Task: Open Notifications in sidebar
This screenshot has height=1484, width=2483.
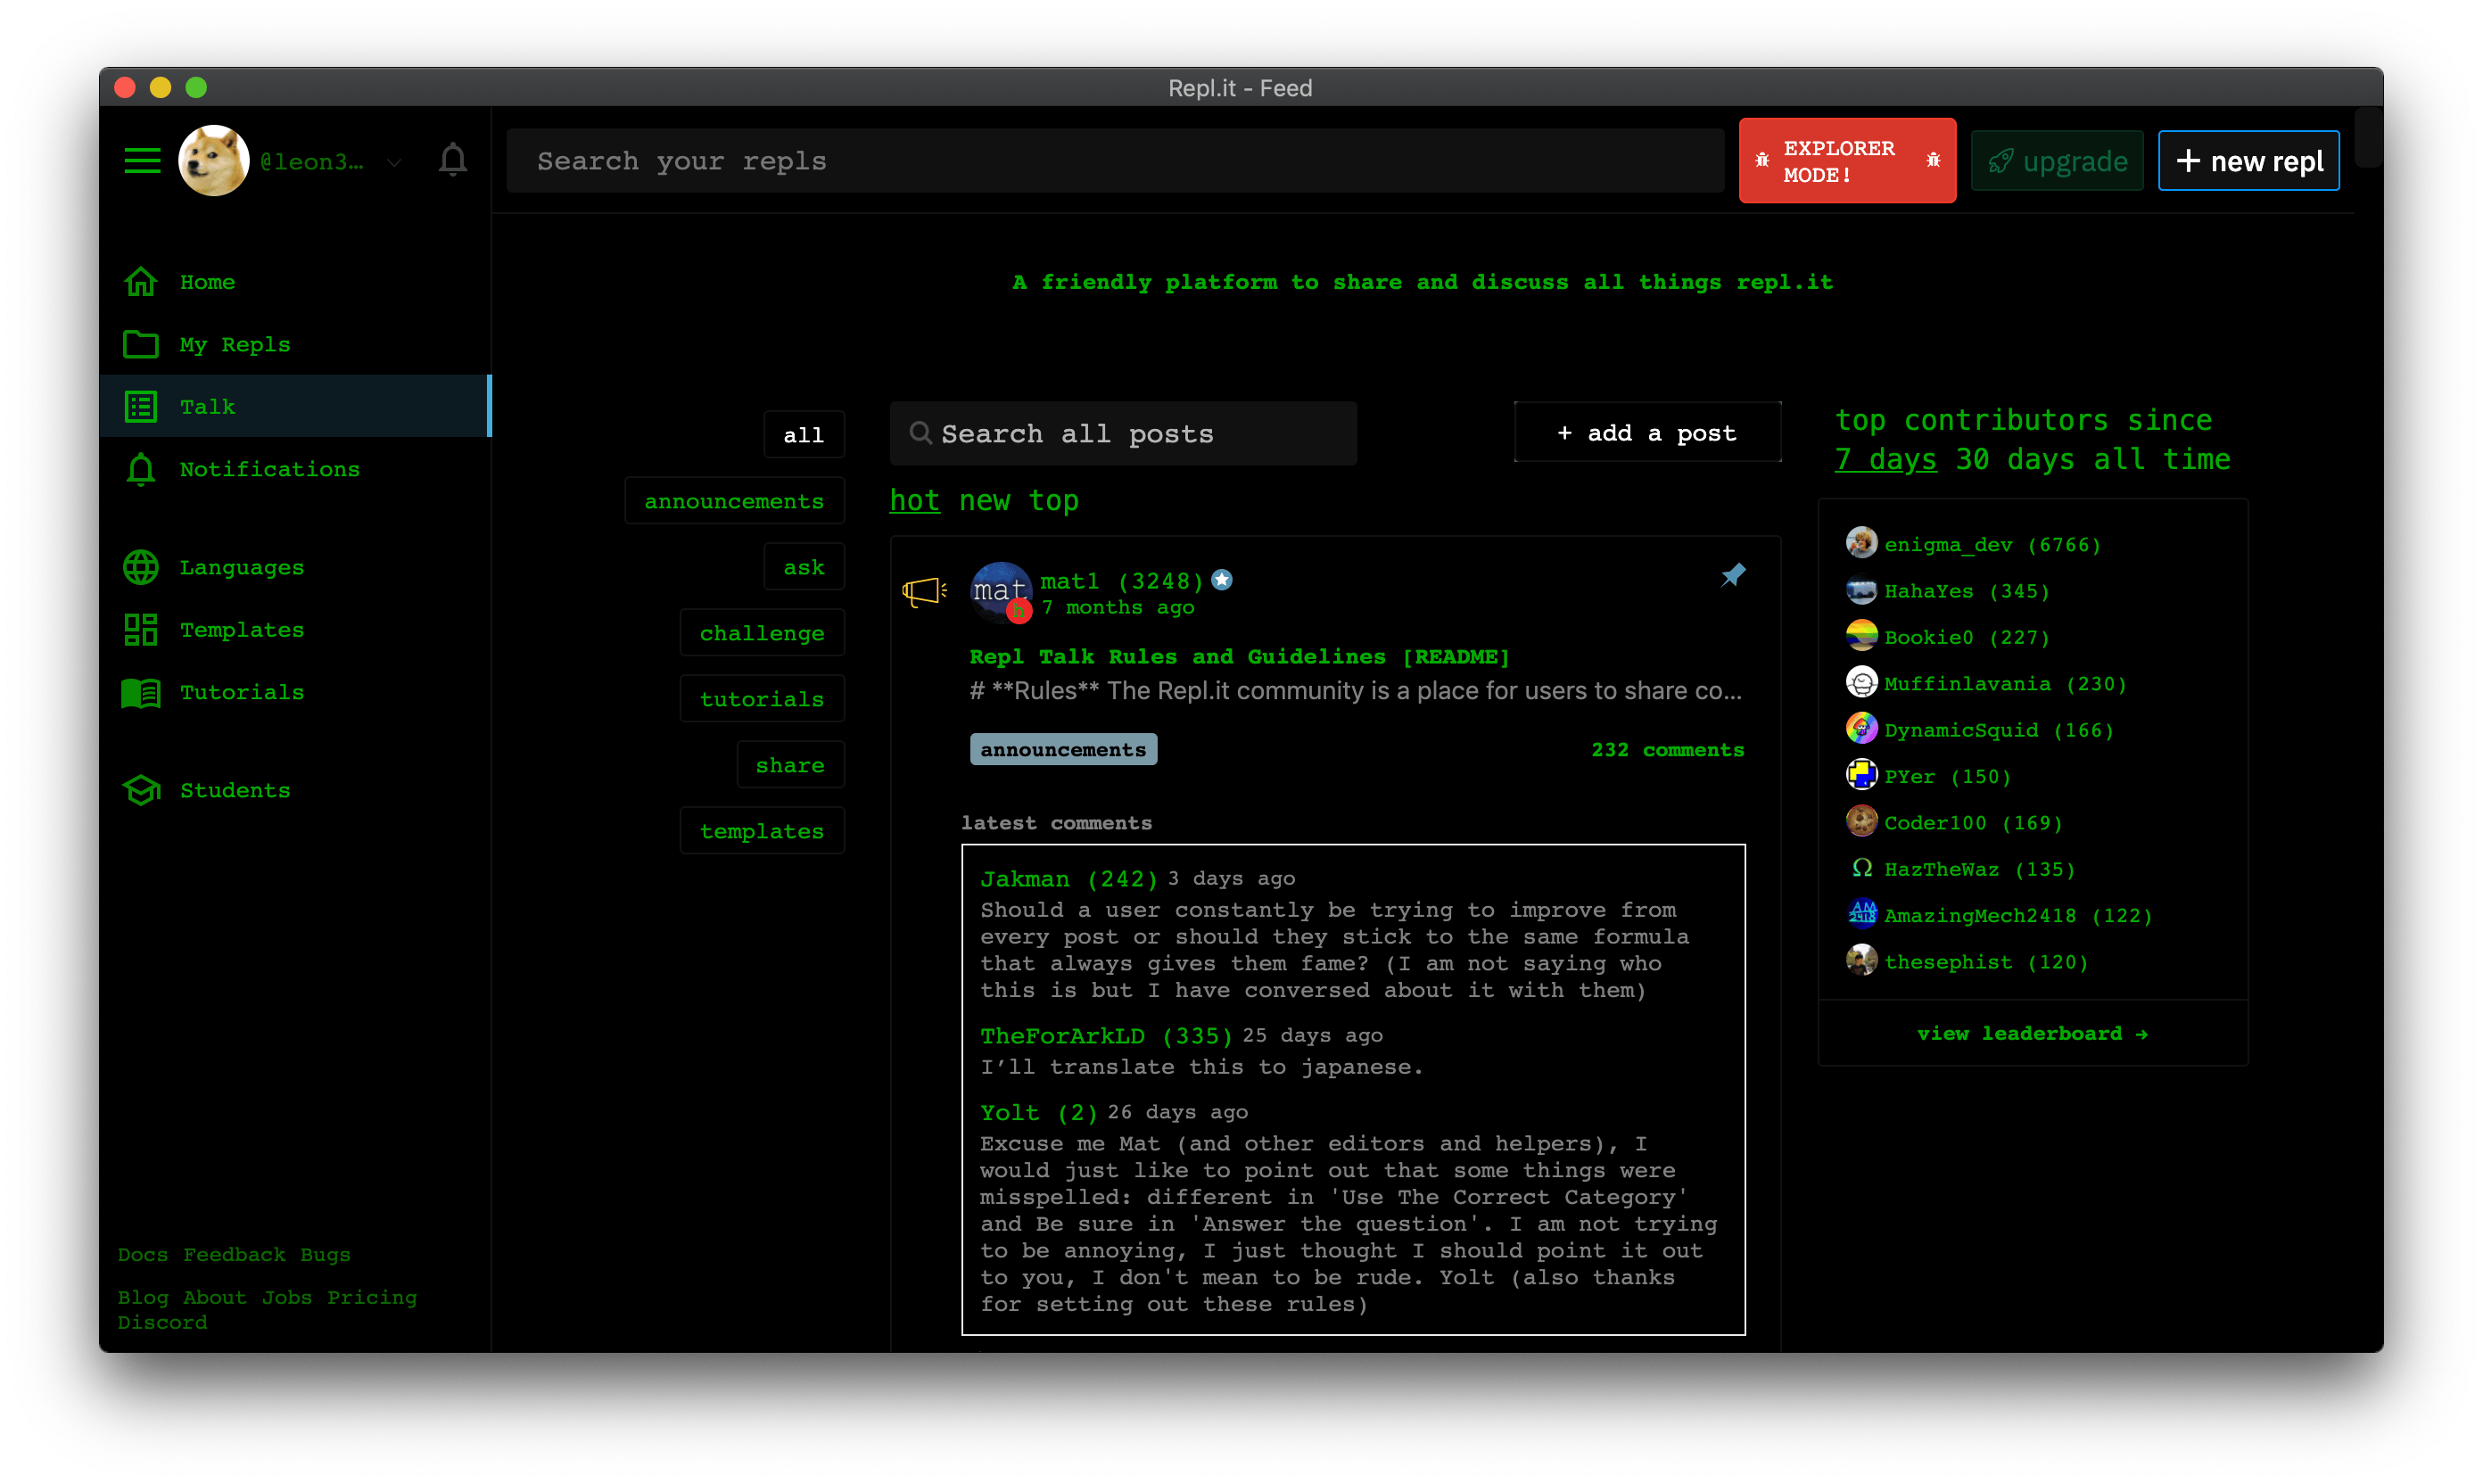Action: click(x=269, y=469)
